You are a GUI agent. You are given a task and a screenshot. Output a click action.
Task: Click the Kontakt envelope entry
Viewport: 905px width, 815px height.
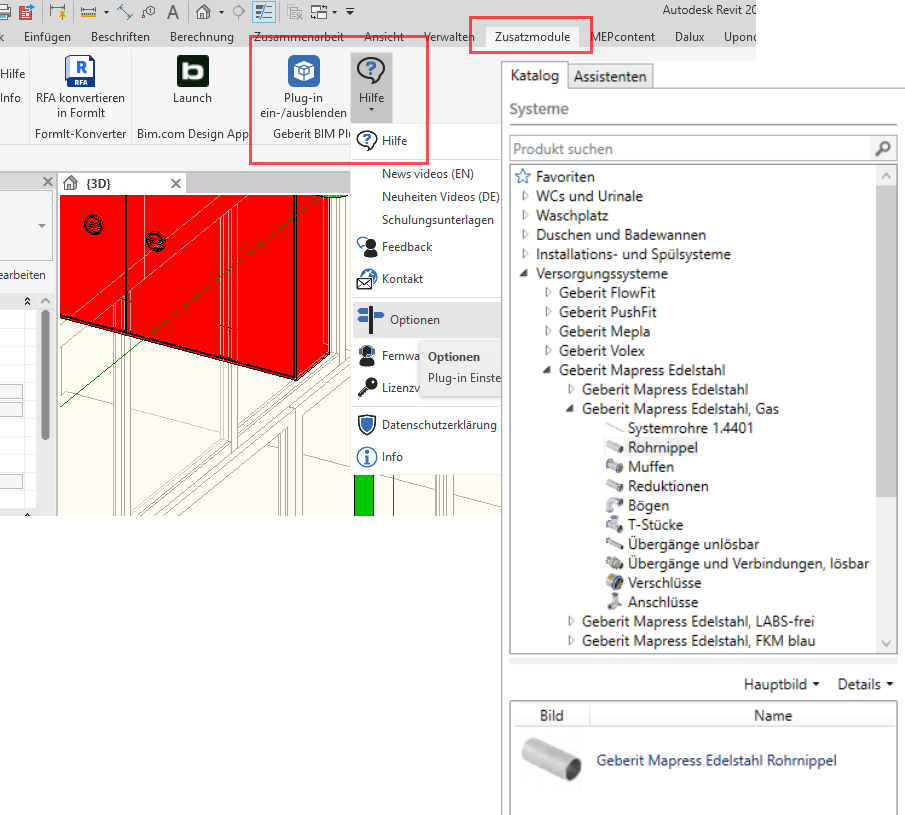click(x=402, y=279)
